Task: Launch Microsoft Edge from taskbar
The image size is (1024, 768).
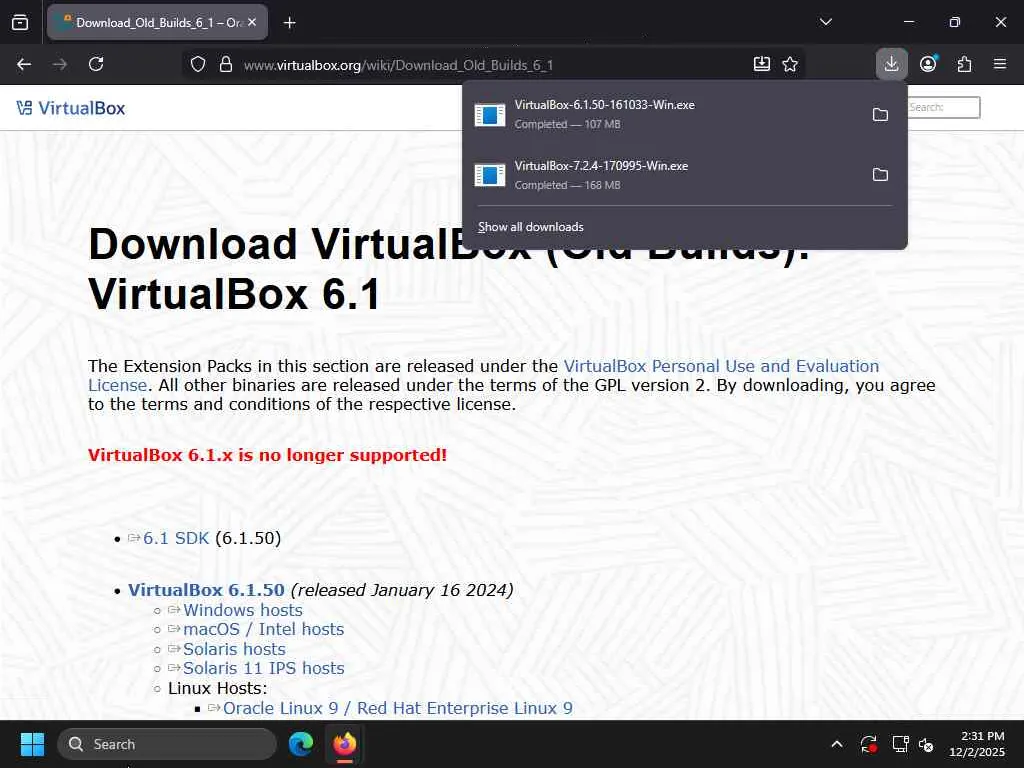Action: (x=301, y=744)
